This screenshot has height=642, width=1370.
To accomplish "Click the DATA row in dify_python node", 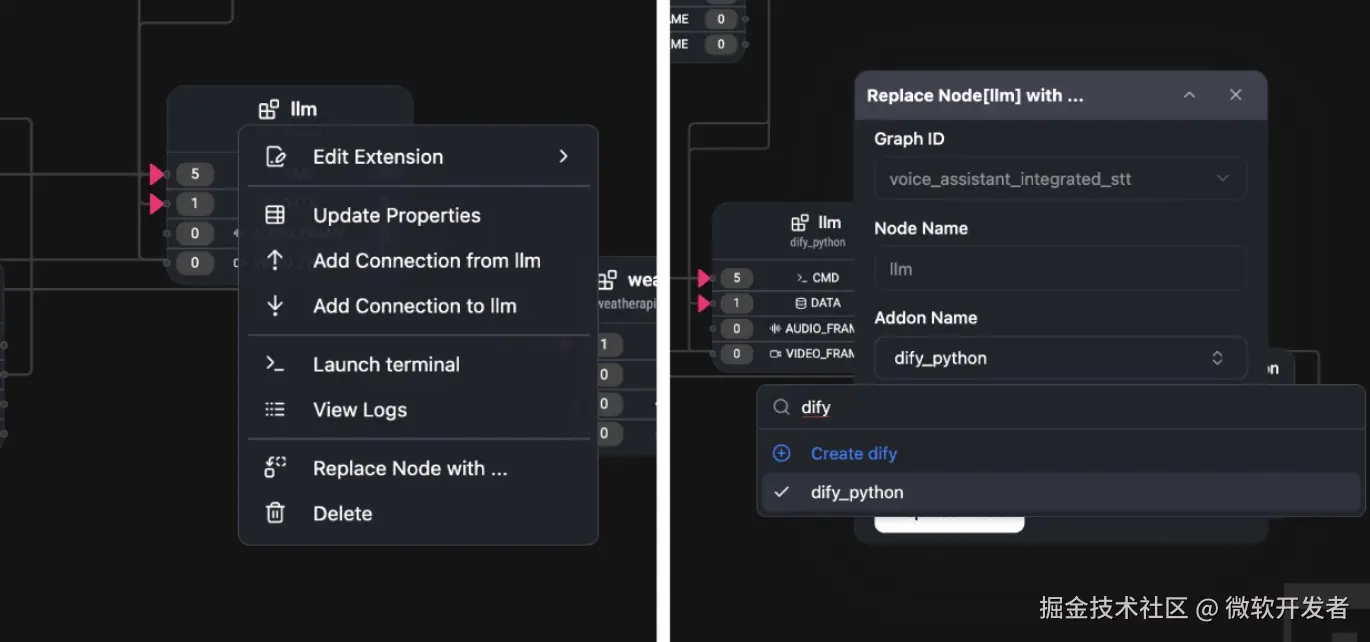I will 818,303.
